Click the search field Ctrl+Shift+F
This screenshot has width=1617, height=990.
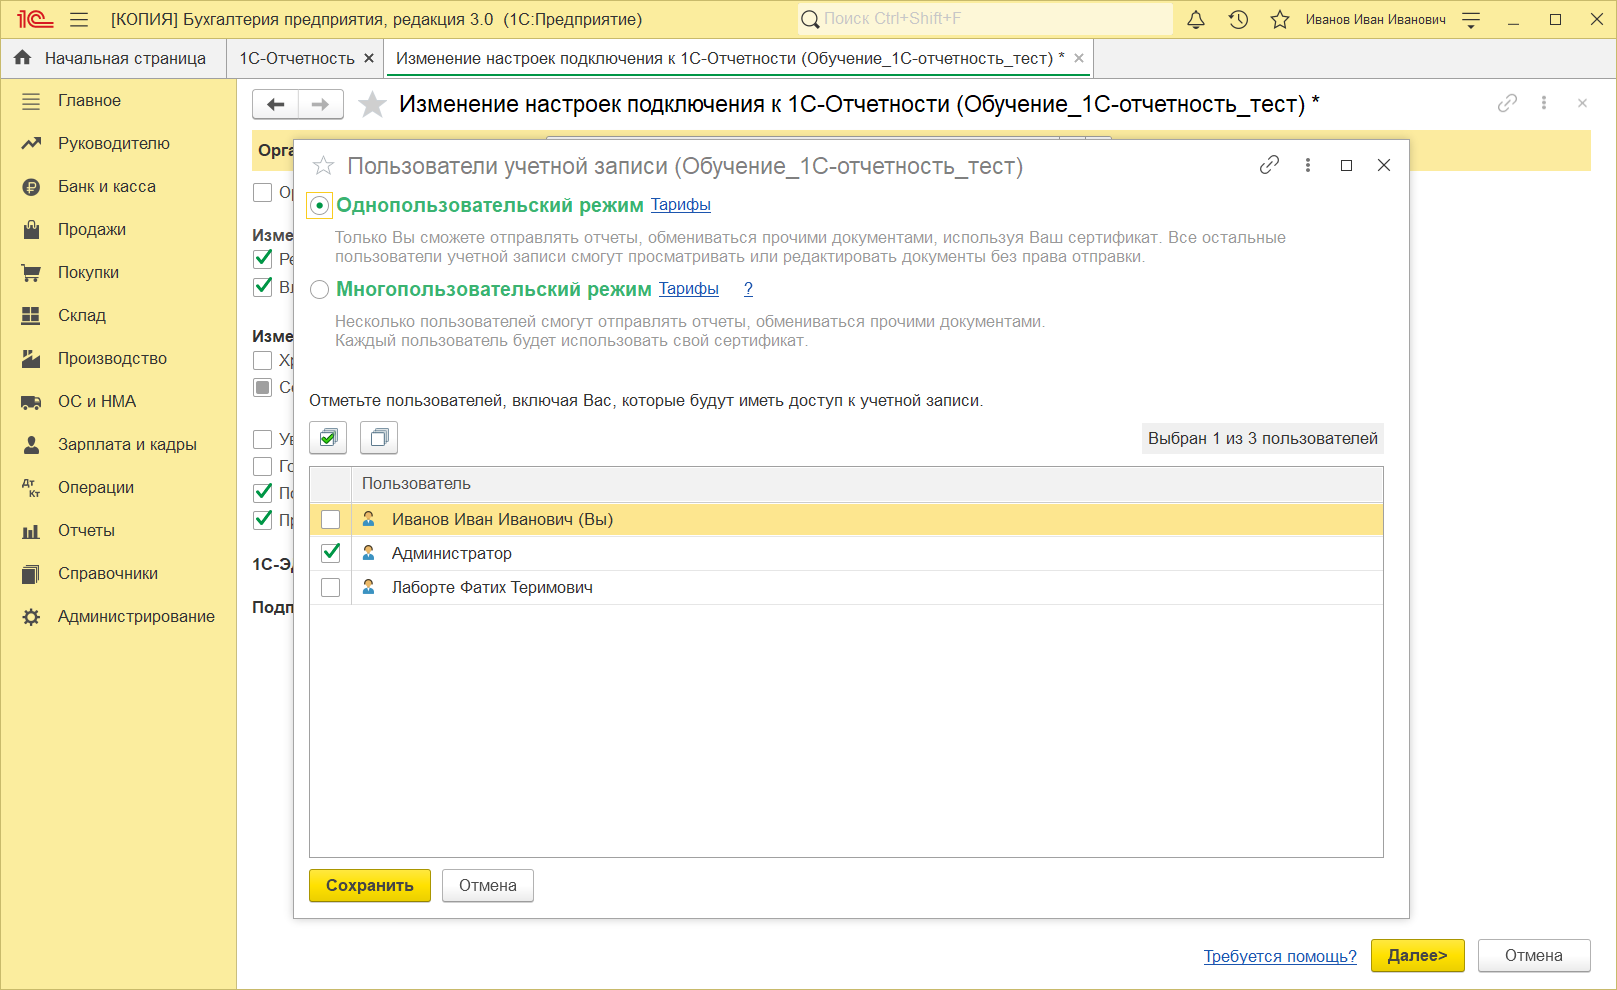(x=985, y=19)
